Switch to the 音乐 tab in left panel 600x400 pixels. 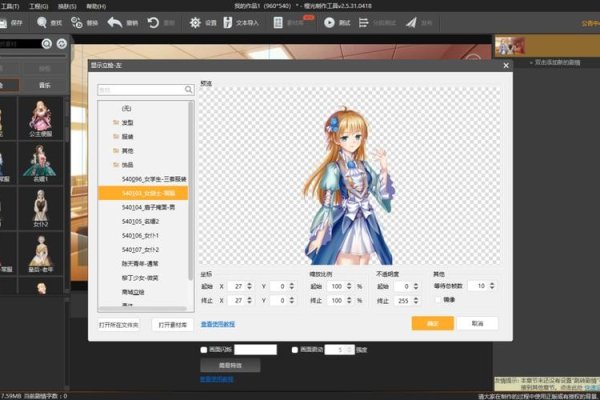(45, 85)
